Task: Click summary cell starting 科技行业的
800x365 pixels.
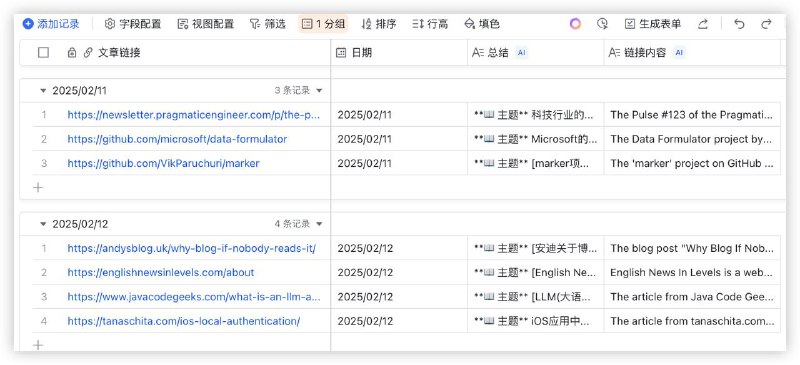Action: click(x=536, y=115)
